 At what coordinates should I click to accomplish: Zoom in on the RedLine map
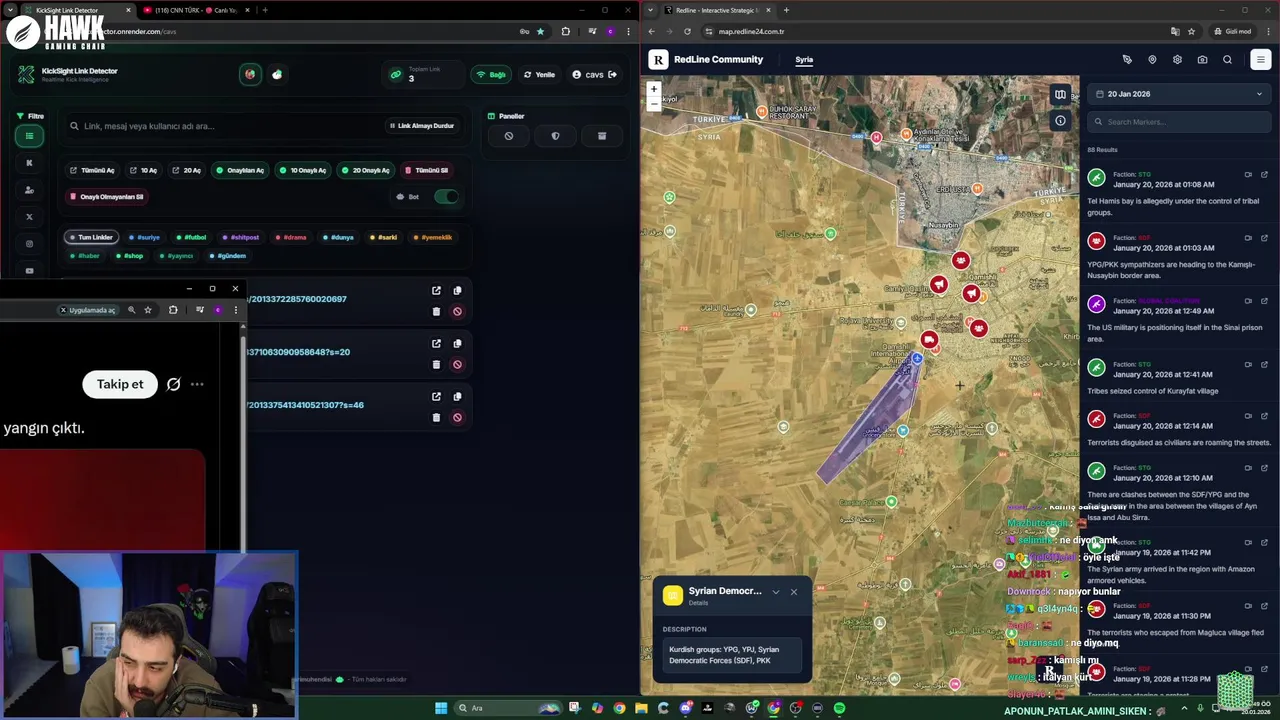coord(654,89)
